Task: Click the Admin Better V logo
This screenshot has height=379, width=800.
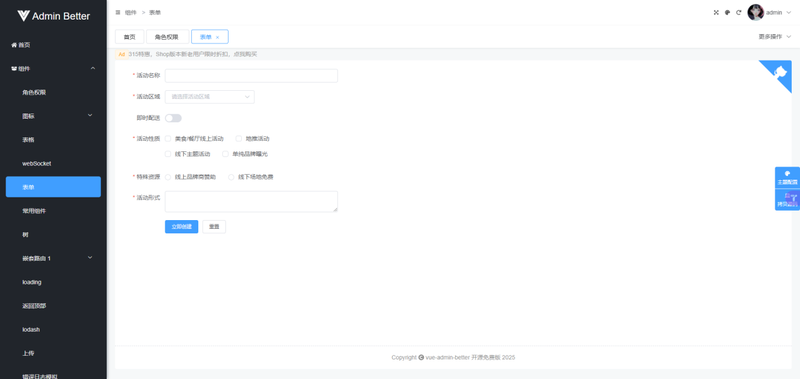Action: 23,16
